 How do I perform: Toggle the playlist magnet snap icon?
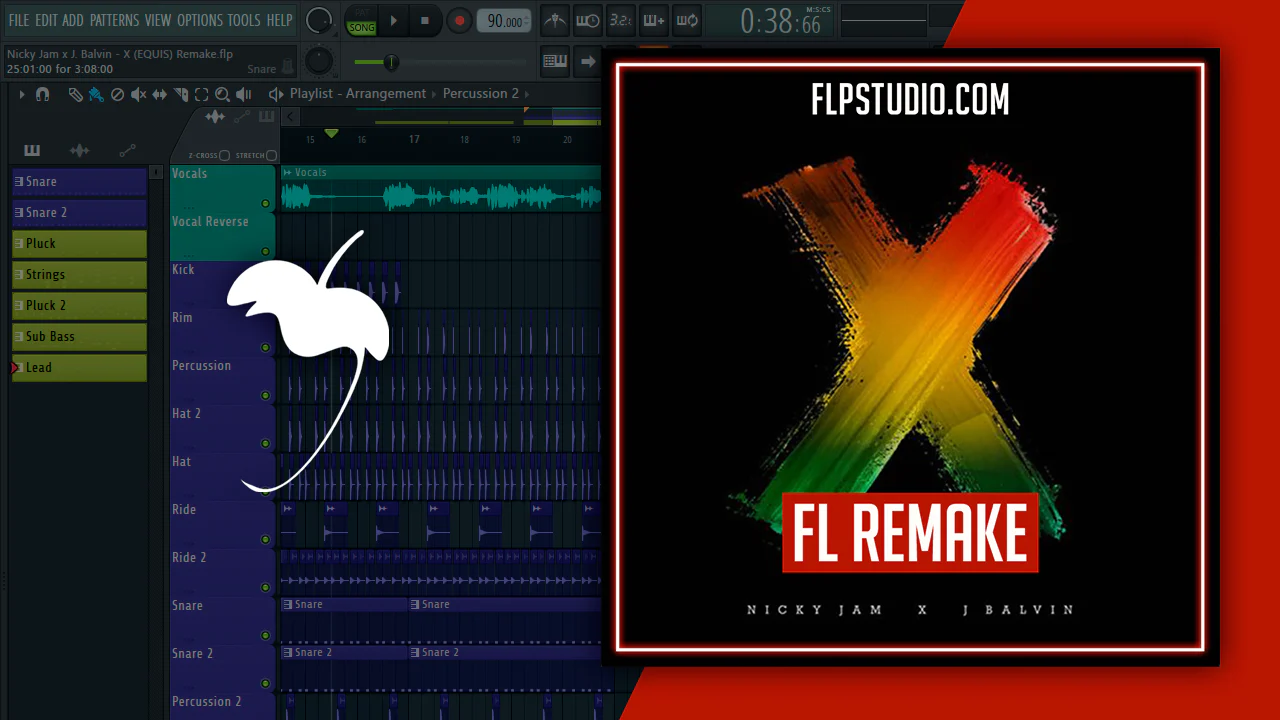(x=42, y=94)
